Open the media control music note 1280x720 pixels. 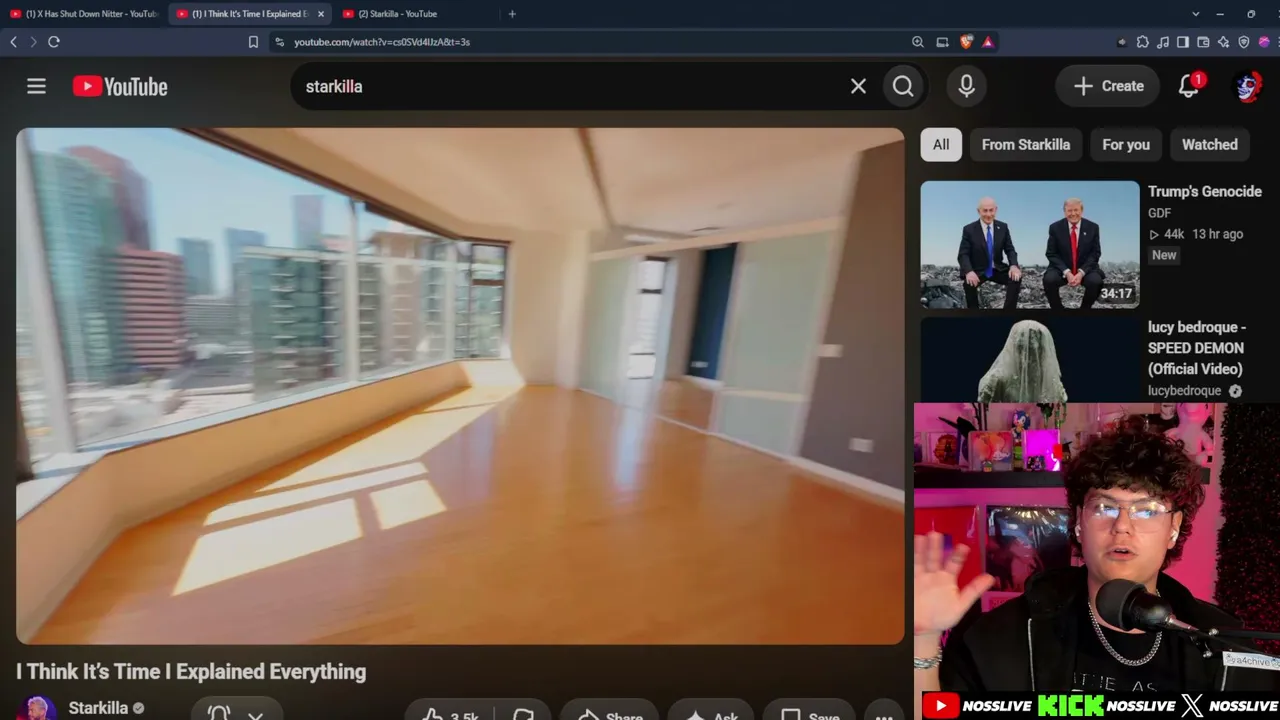tap(1163, 42)
